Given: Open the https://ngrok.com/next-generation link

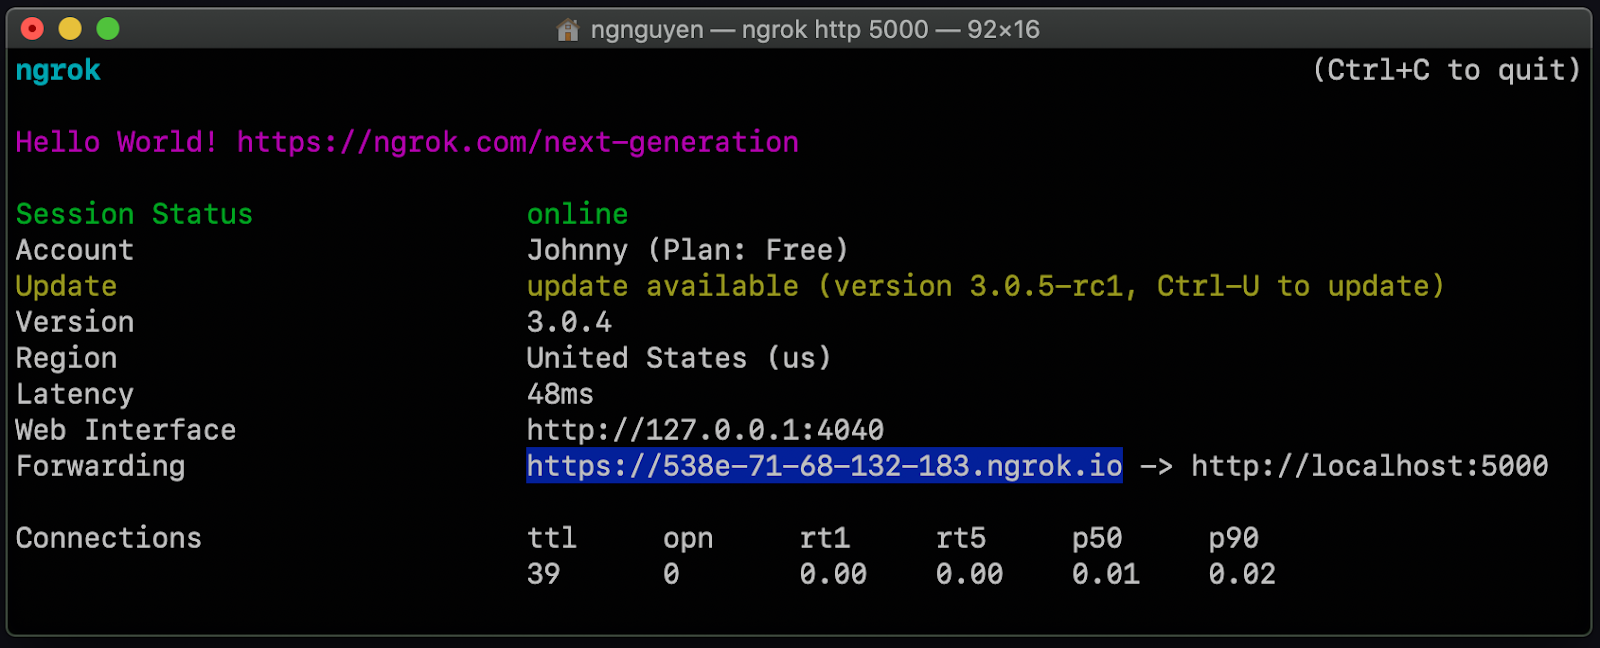Looking at the screenshot, I should 518,142.
